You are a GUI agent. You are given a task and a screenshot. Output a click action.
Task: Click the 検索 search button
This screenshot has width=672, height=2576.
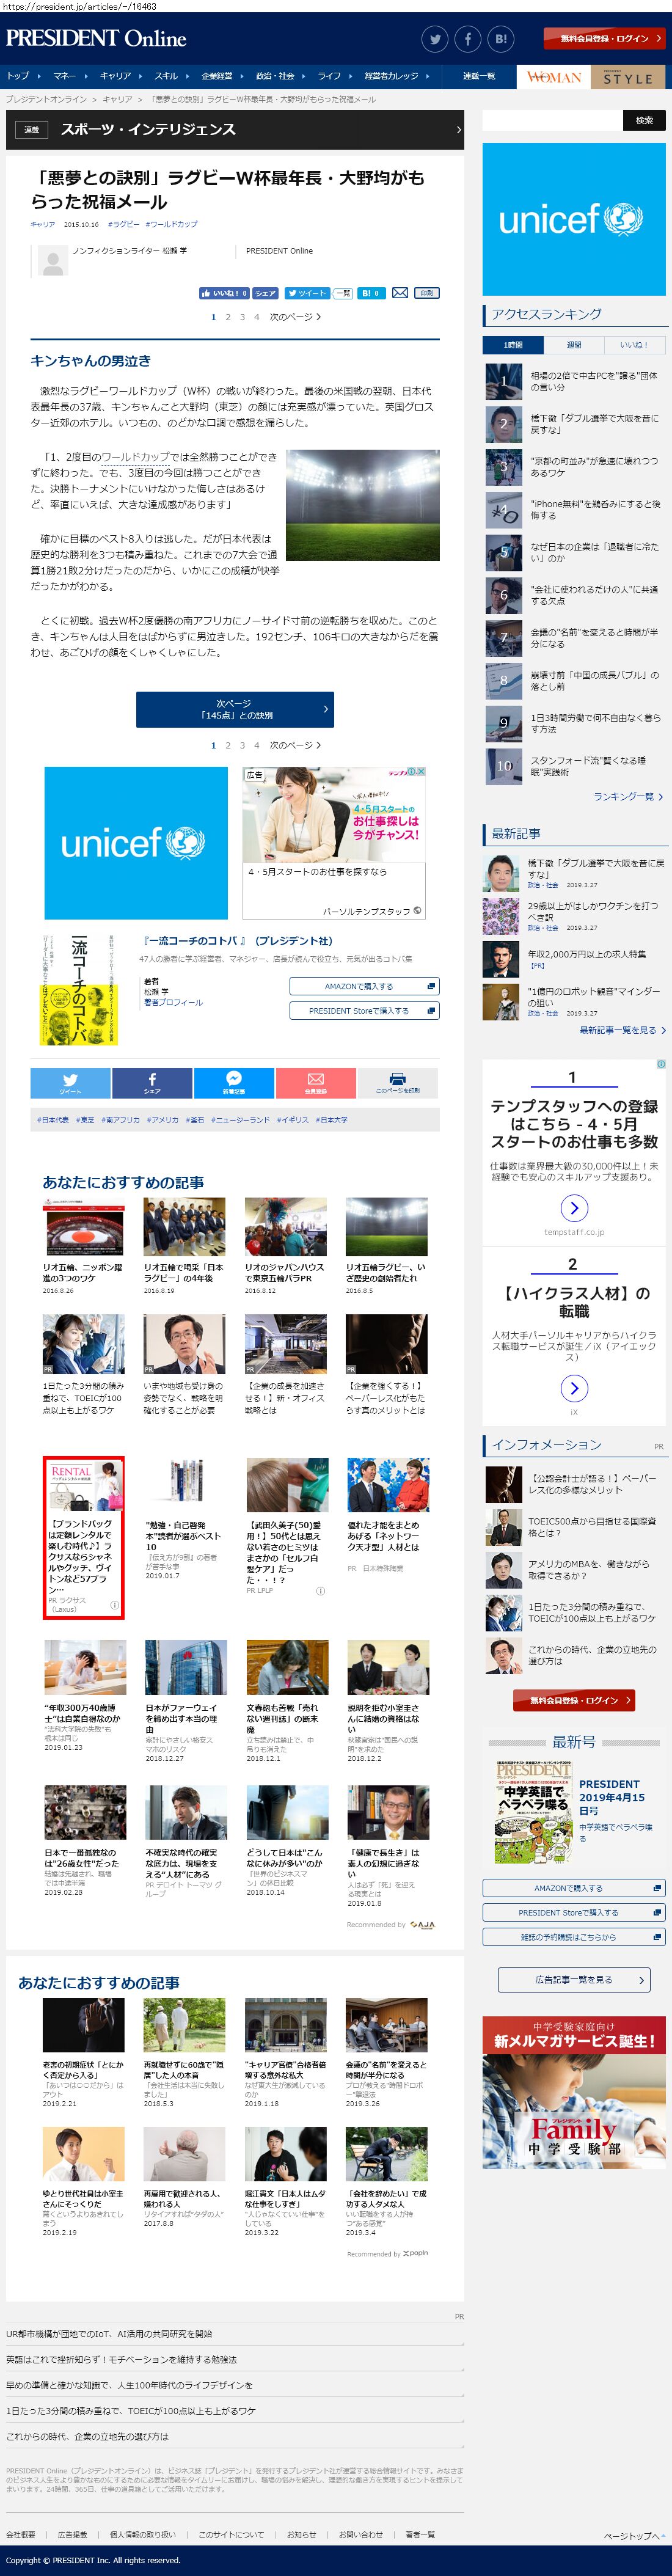(644, 120)
